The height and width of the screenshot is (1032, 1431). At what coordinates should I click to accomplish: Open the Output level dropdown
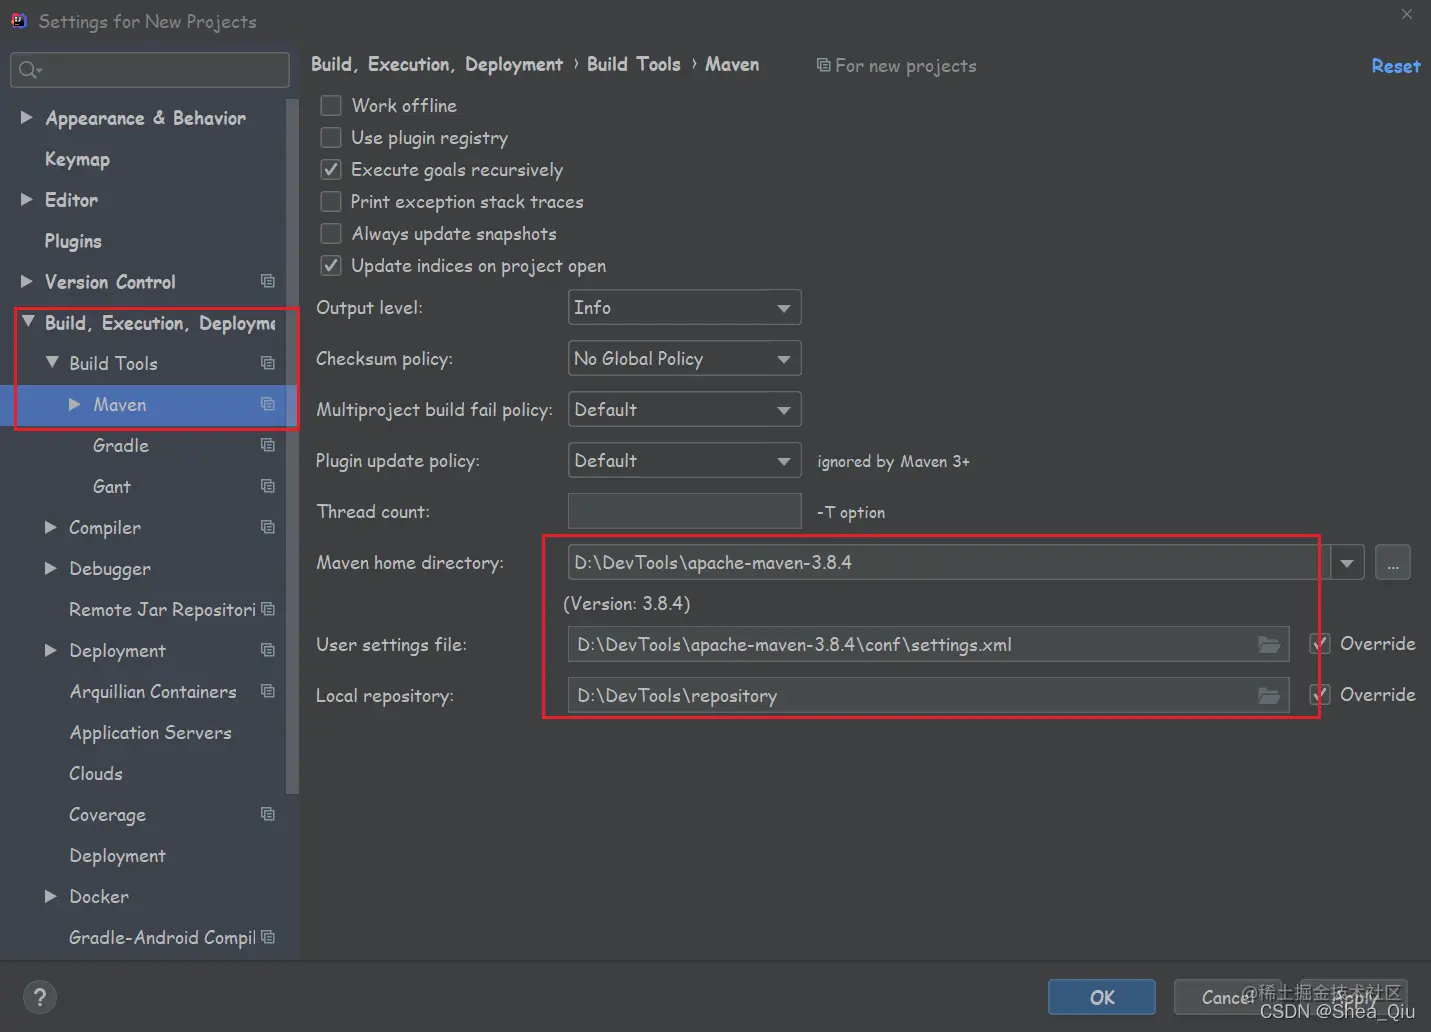(685, 308)
